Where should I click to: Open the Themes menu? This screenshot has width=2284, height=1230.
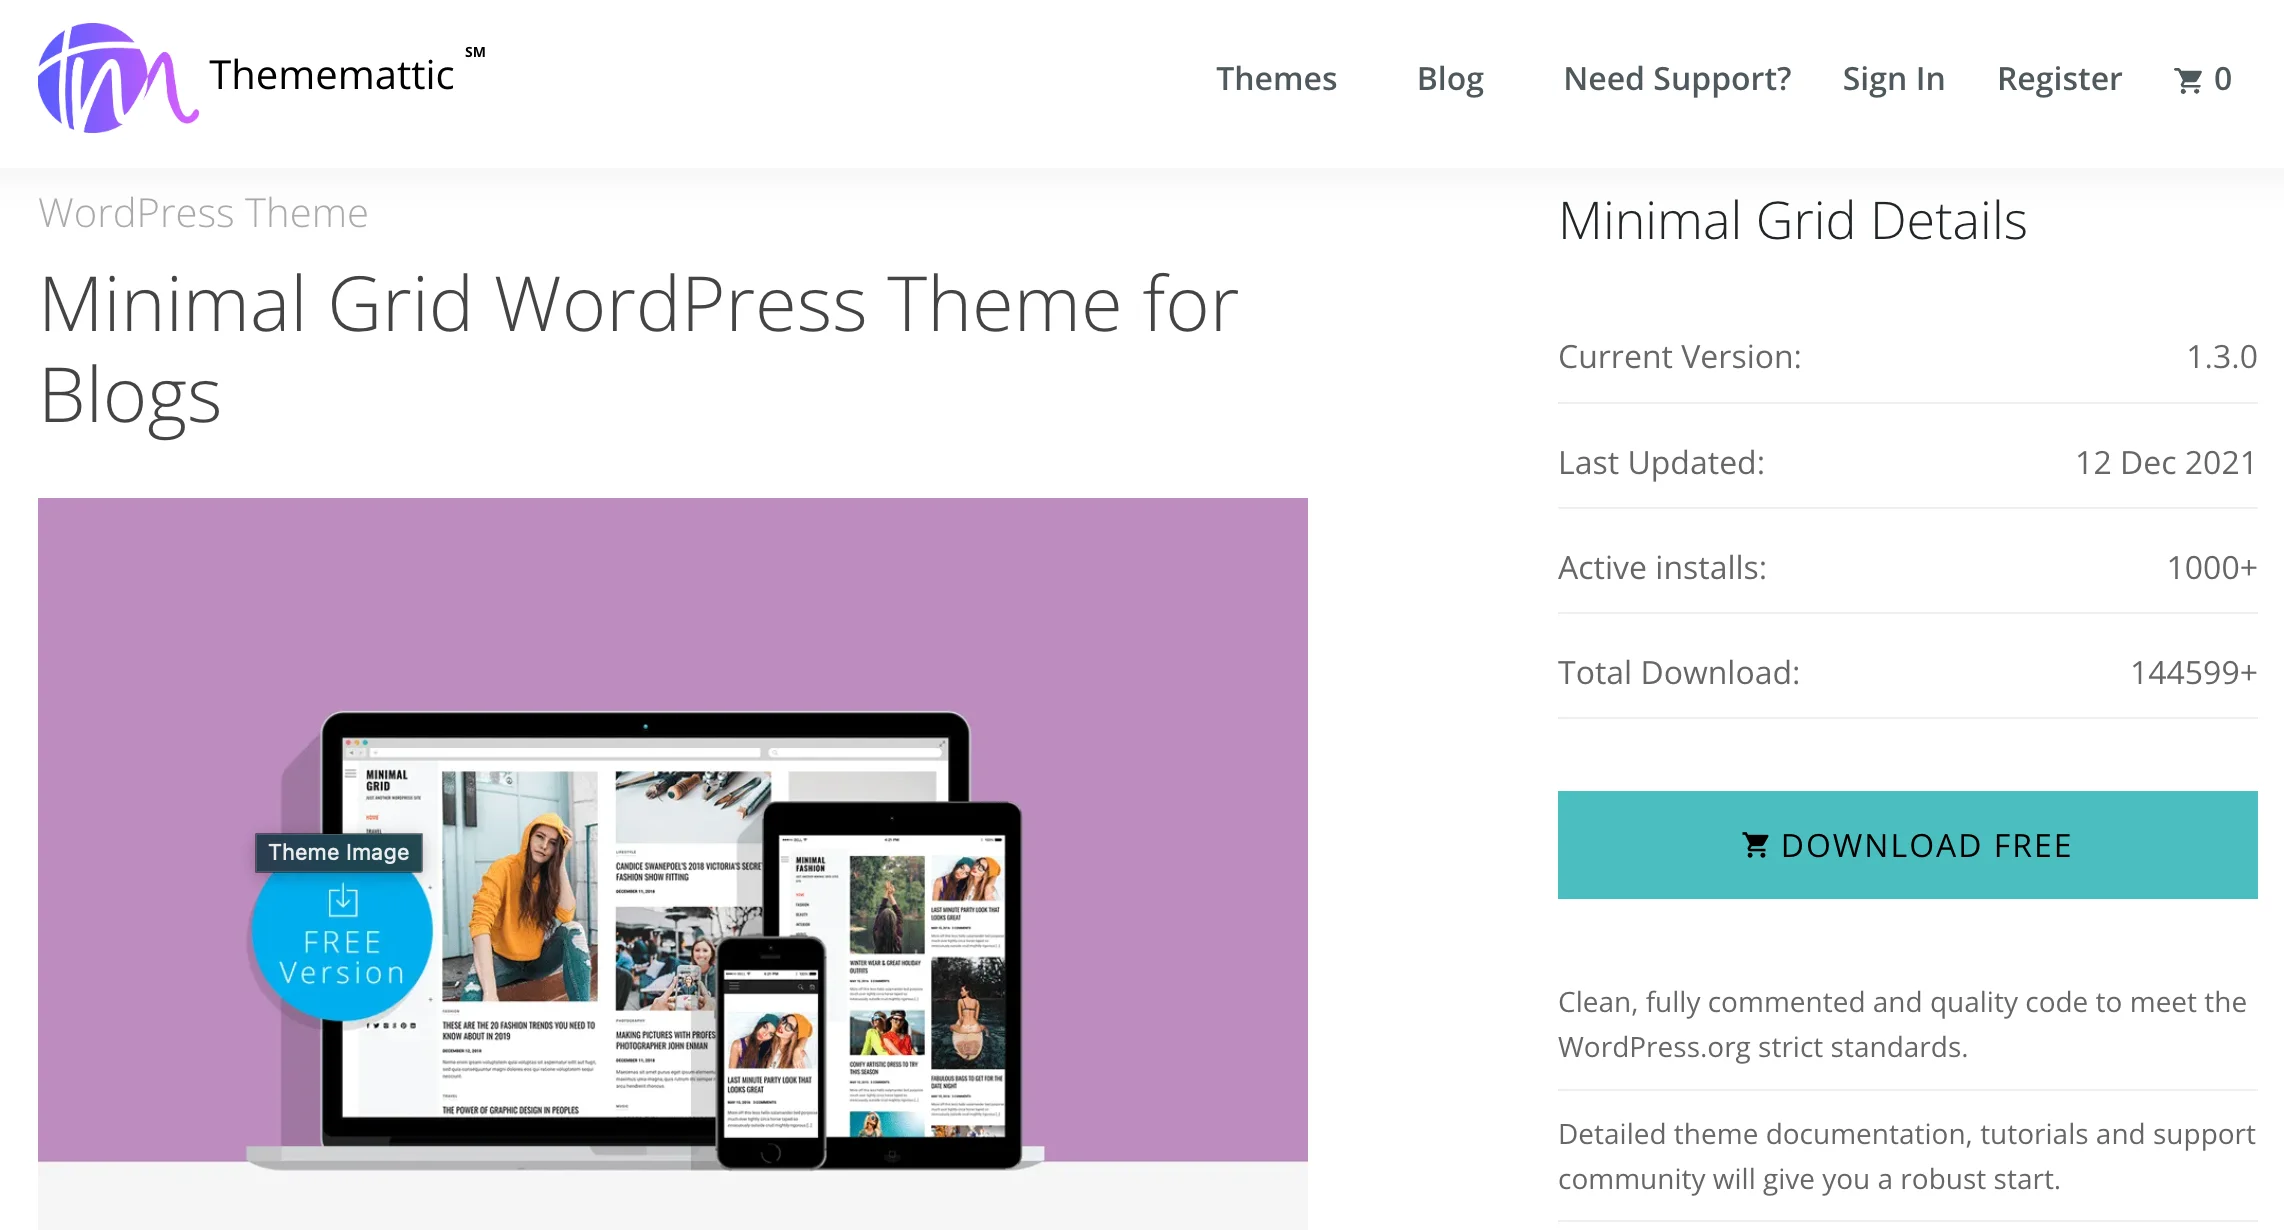pyautogui.click(x=1276, y=78)
